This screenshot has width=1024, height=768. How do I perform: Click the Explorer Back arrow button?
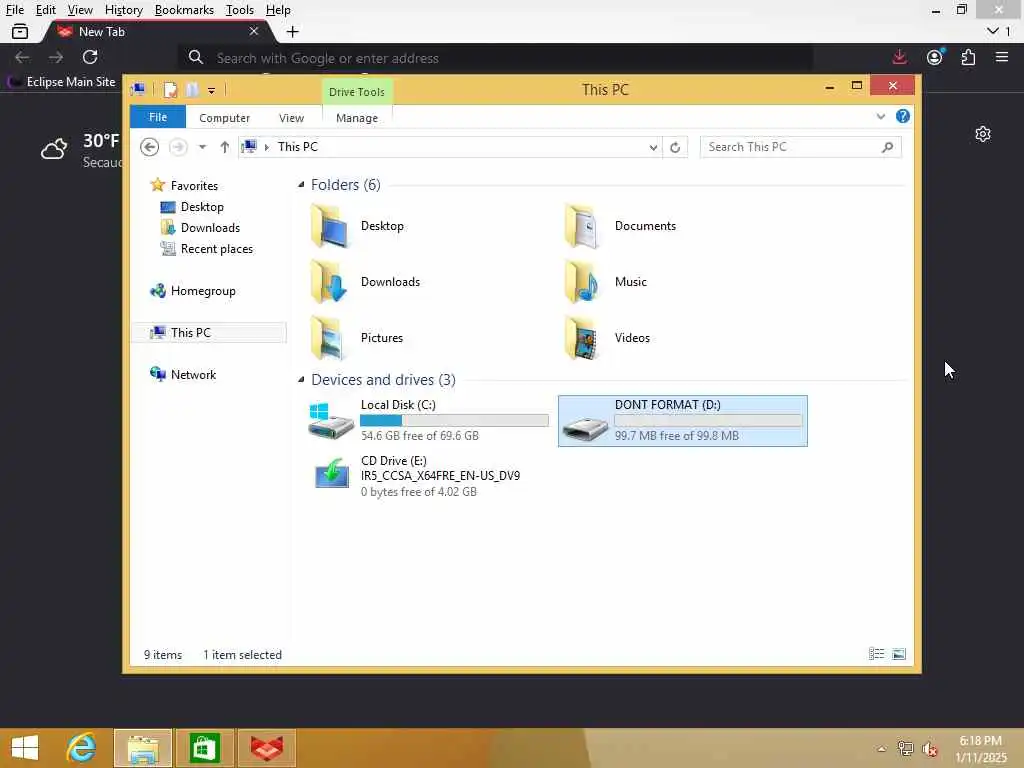click(x=150, y=147)
